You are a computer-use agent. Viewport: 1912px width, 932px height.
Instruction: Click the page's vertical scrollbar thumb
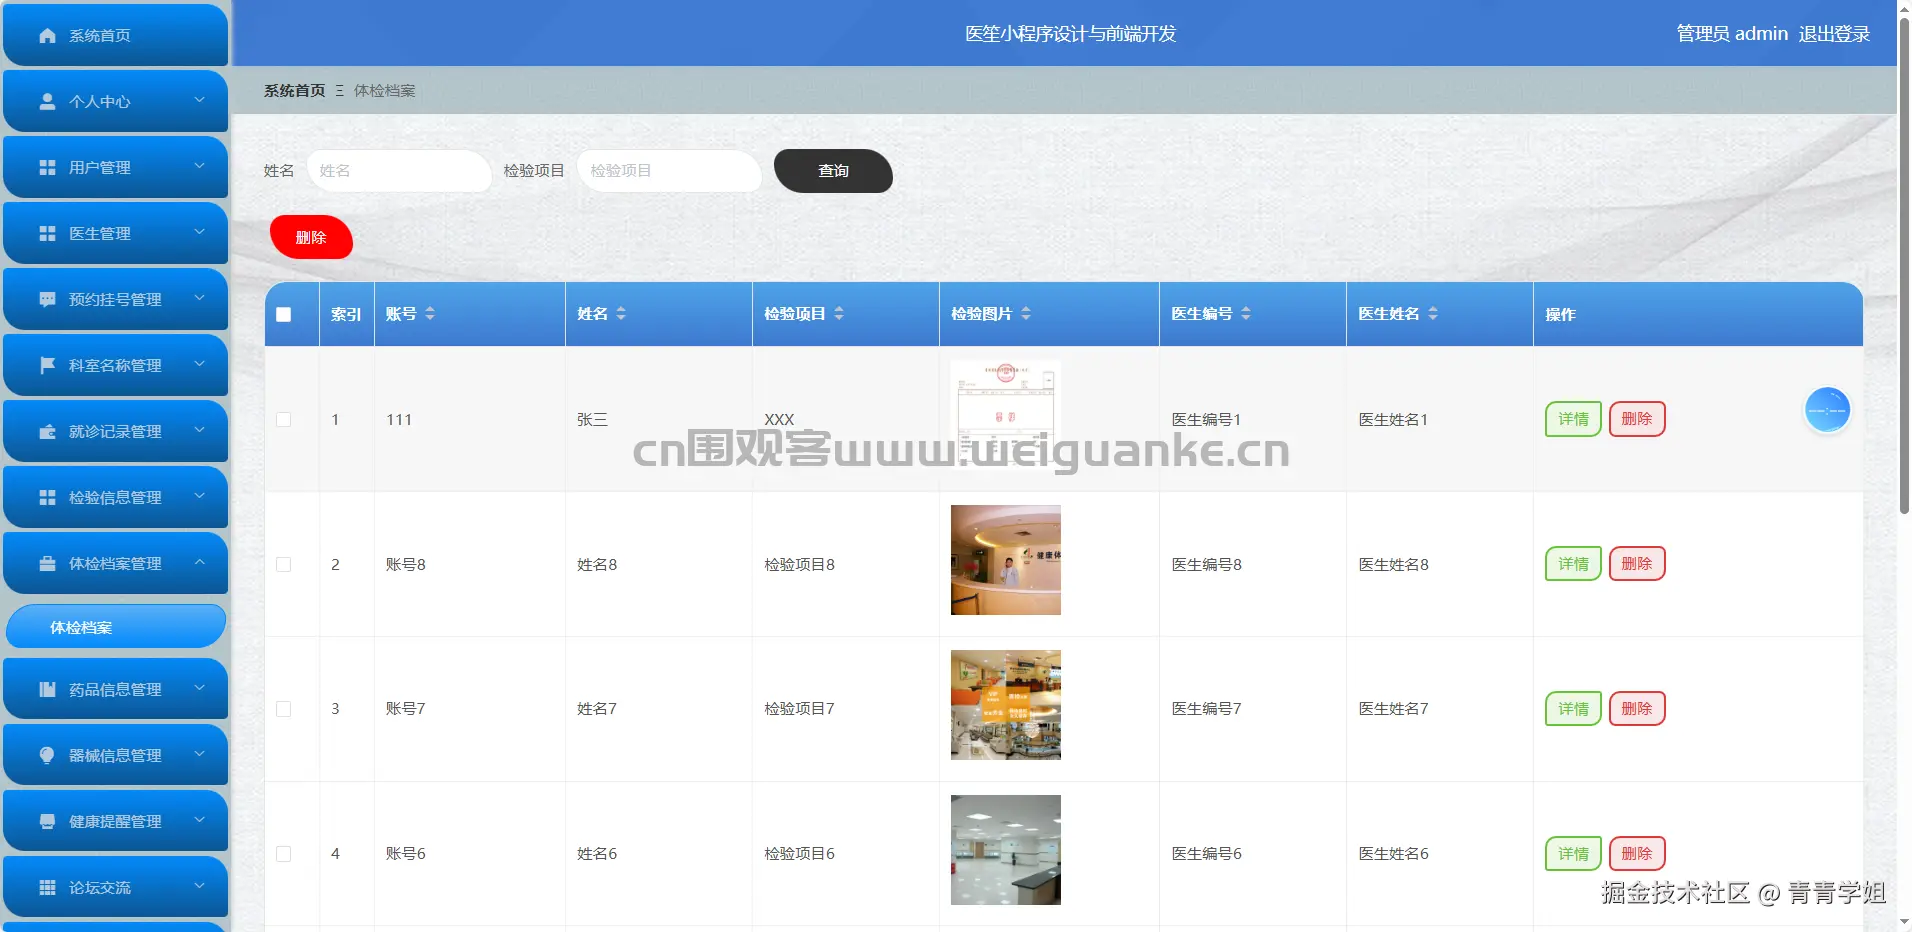tap(1904, 266)
